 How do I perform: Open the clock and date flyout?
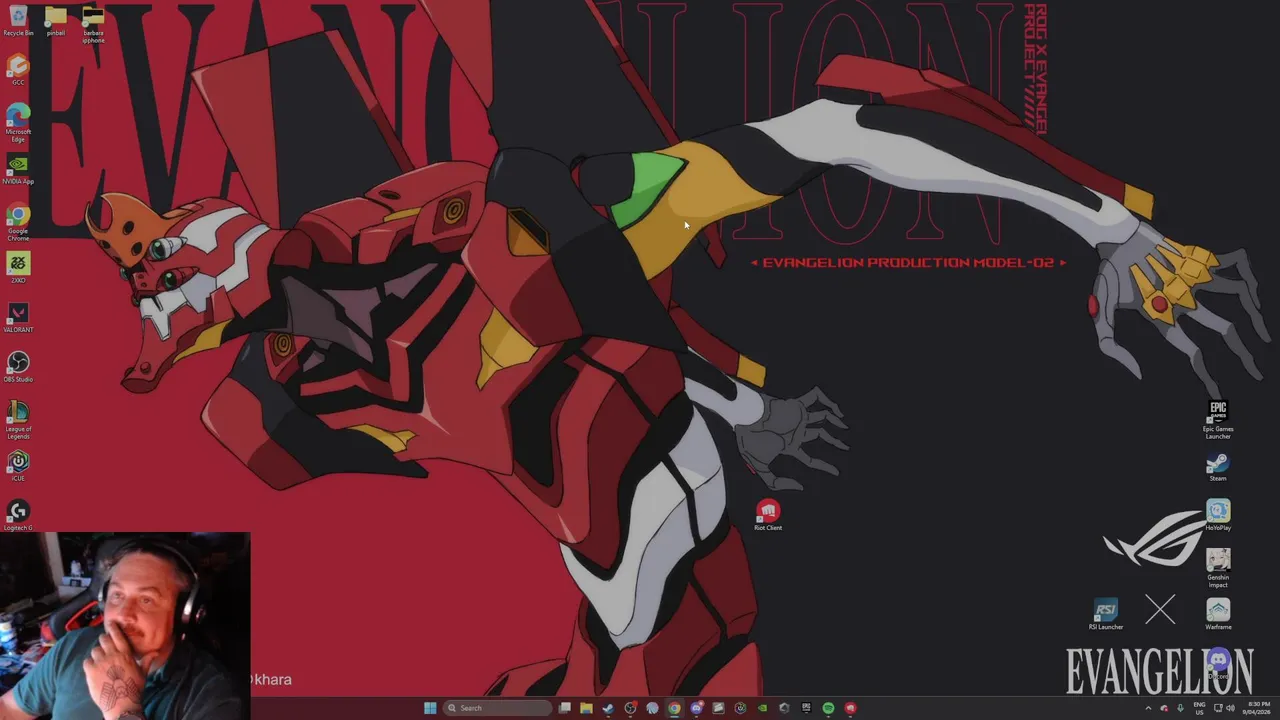(1257, 708)
